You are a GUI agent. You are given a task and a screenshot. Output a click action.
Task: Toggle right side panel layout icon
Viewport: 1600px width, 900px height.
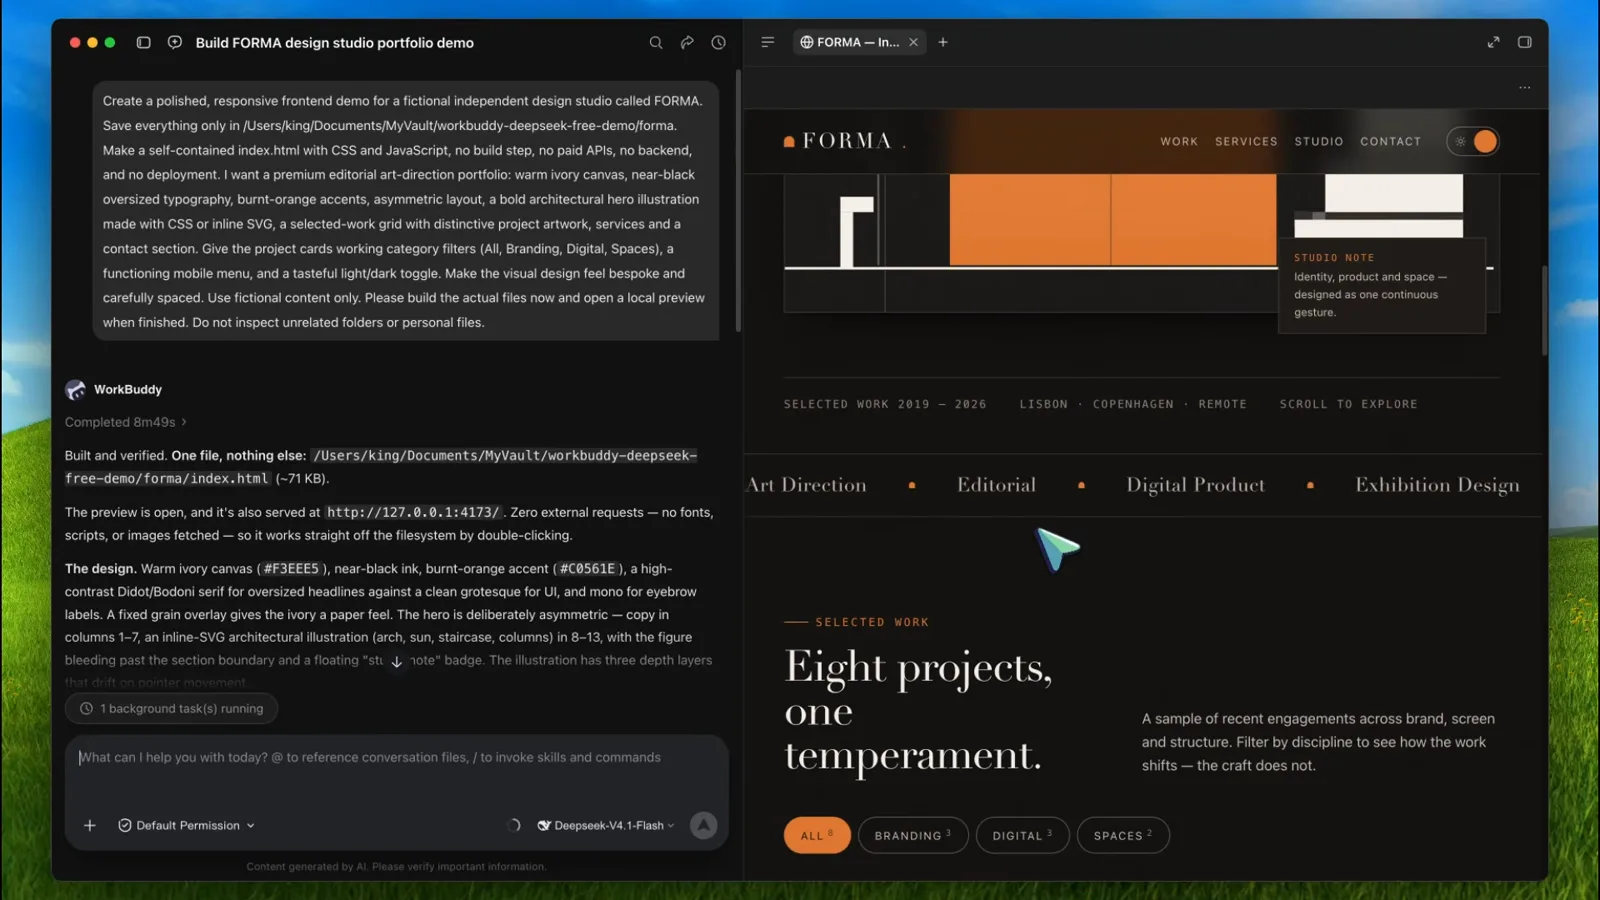pyautogui.click(x=1525, y=42)
